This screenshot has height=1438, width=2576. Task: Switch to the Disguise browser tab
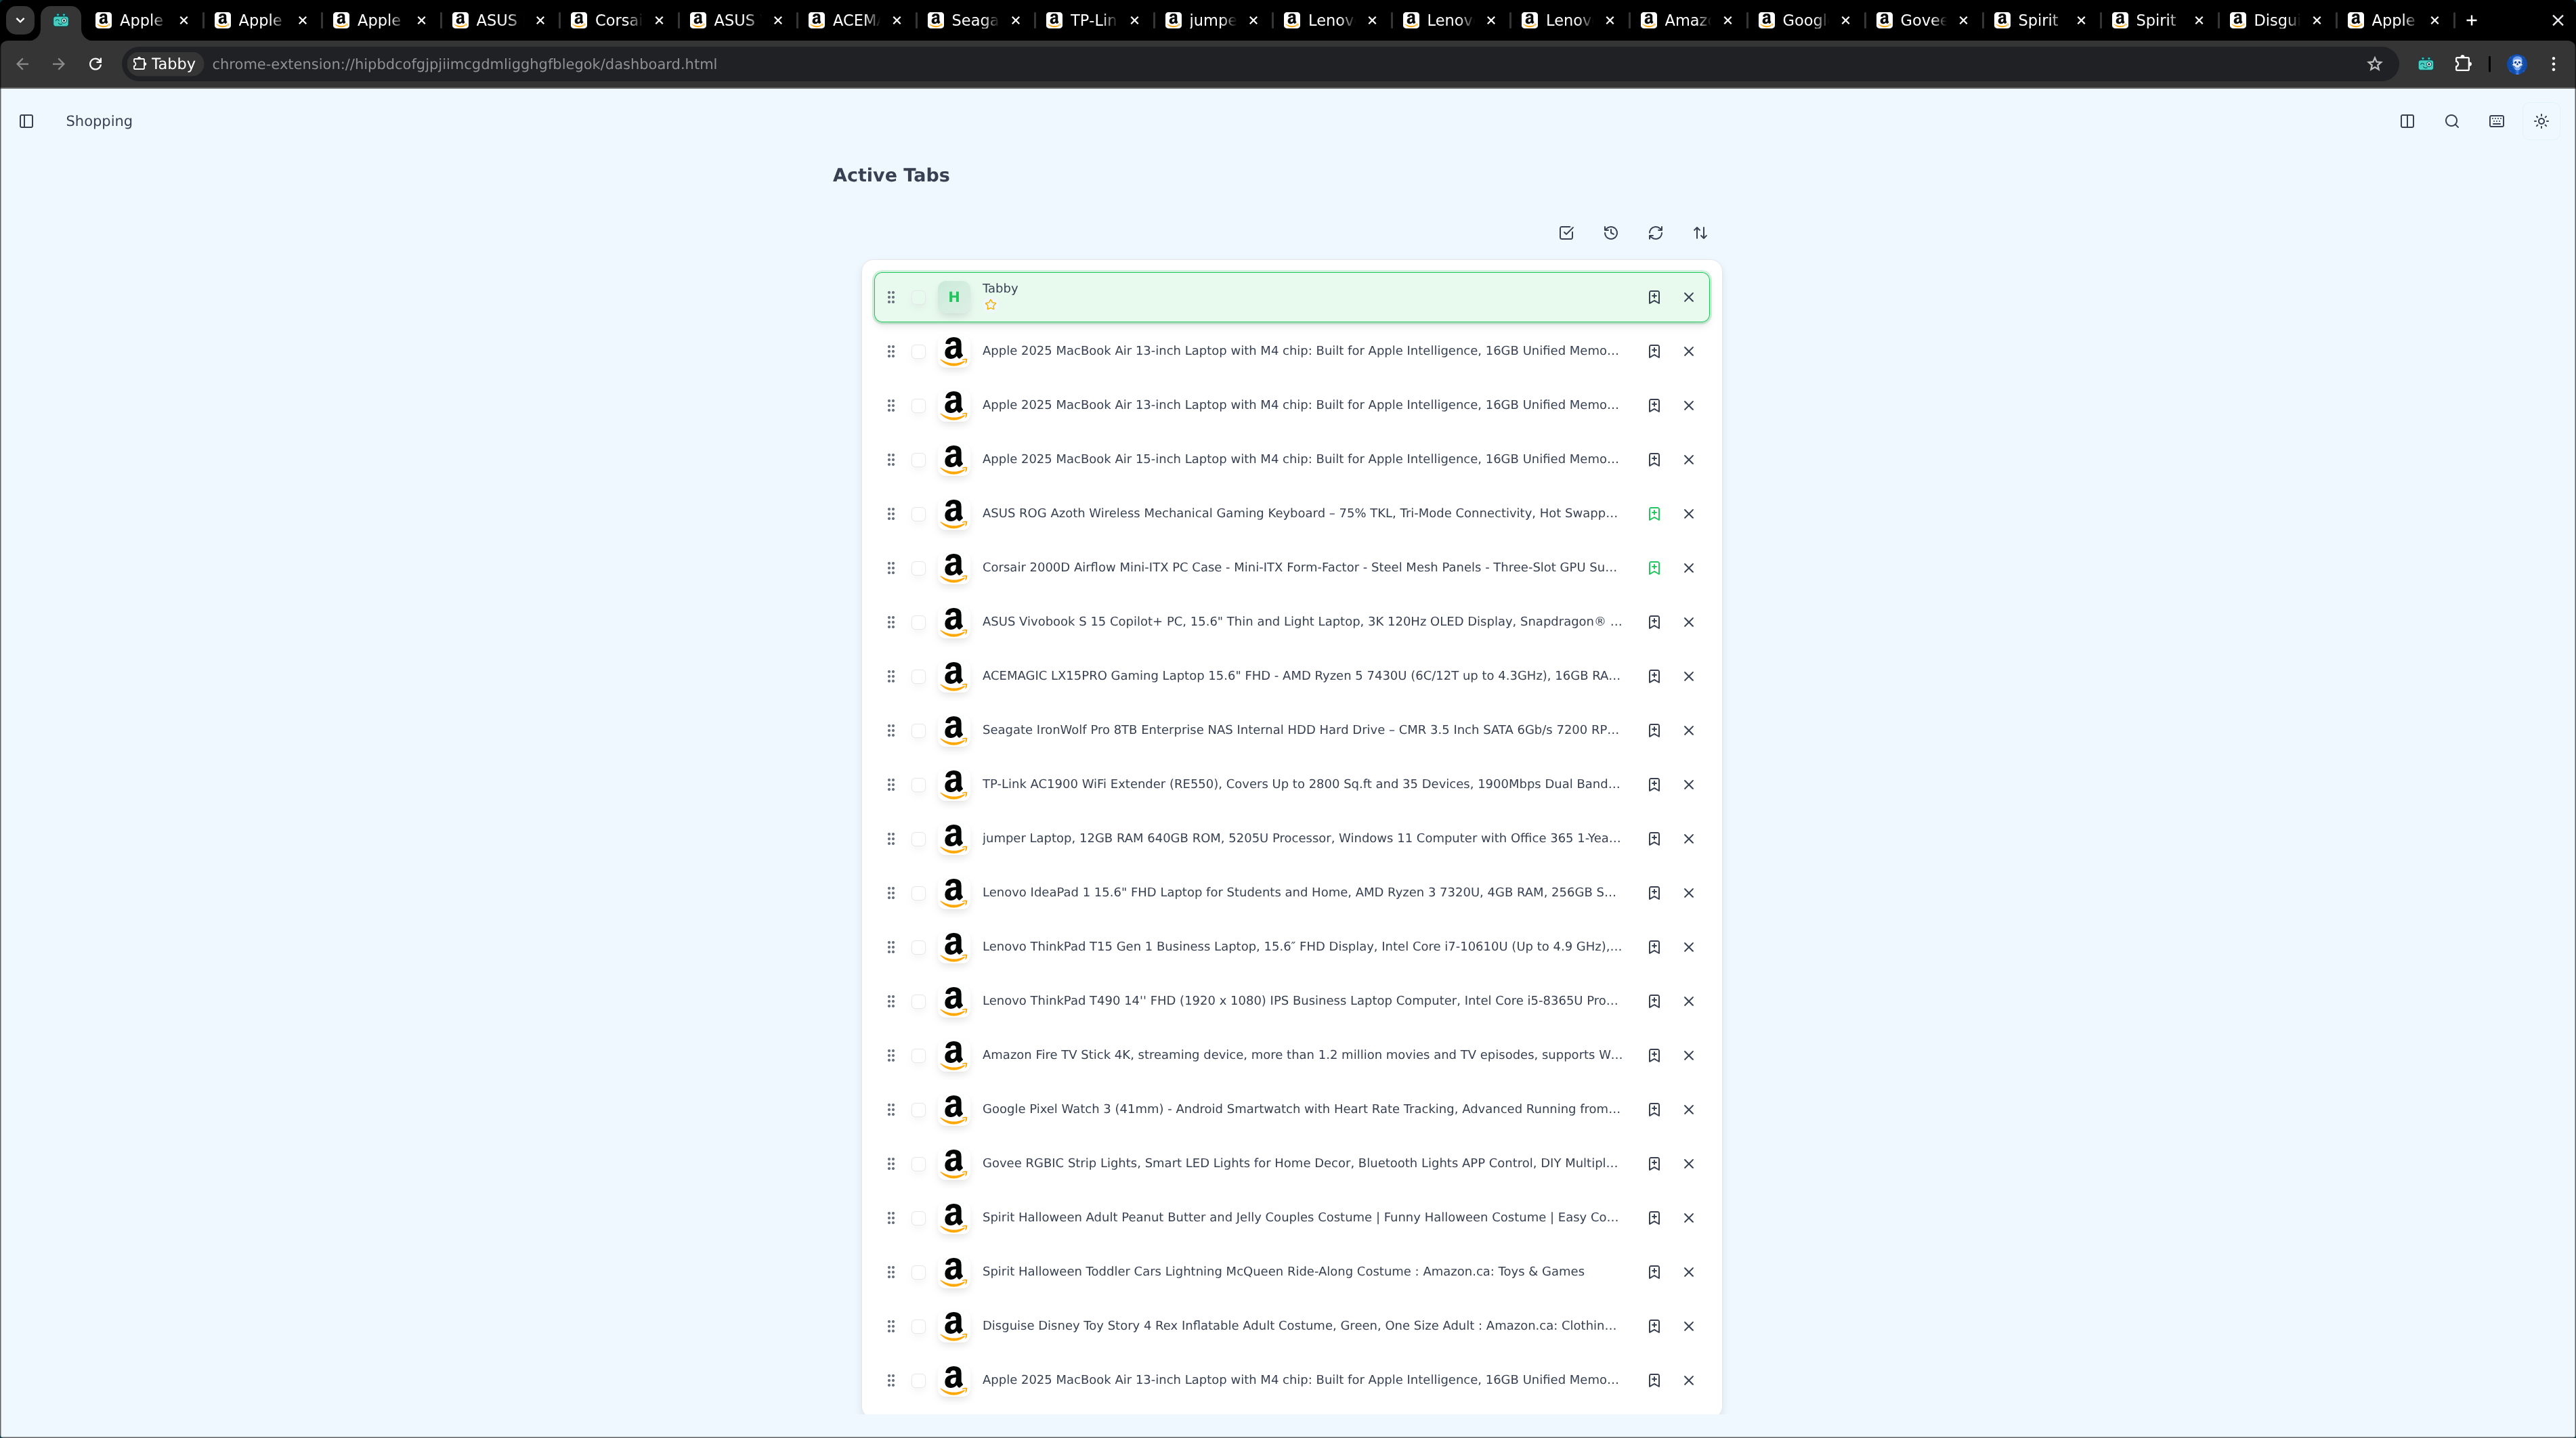pyautogui.click(x=2273, y=20)
